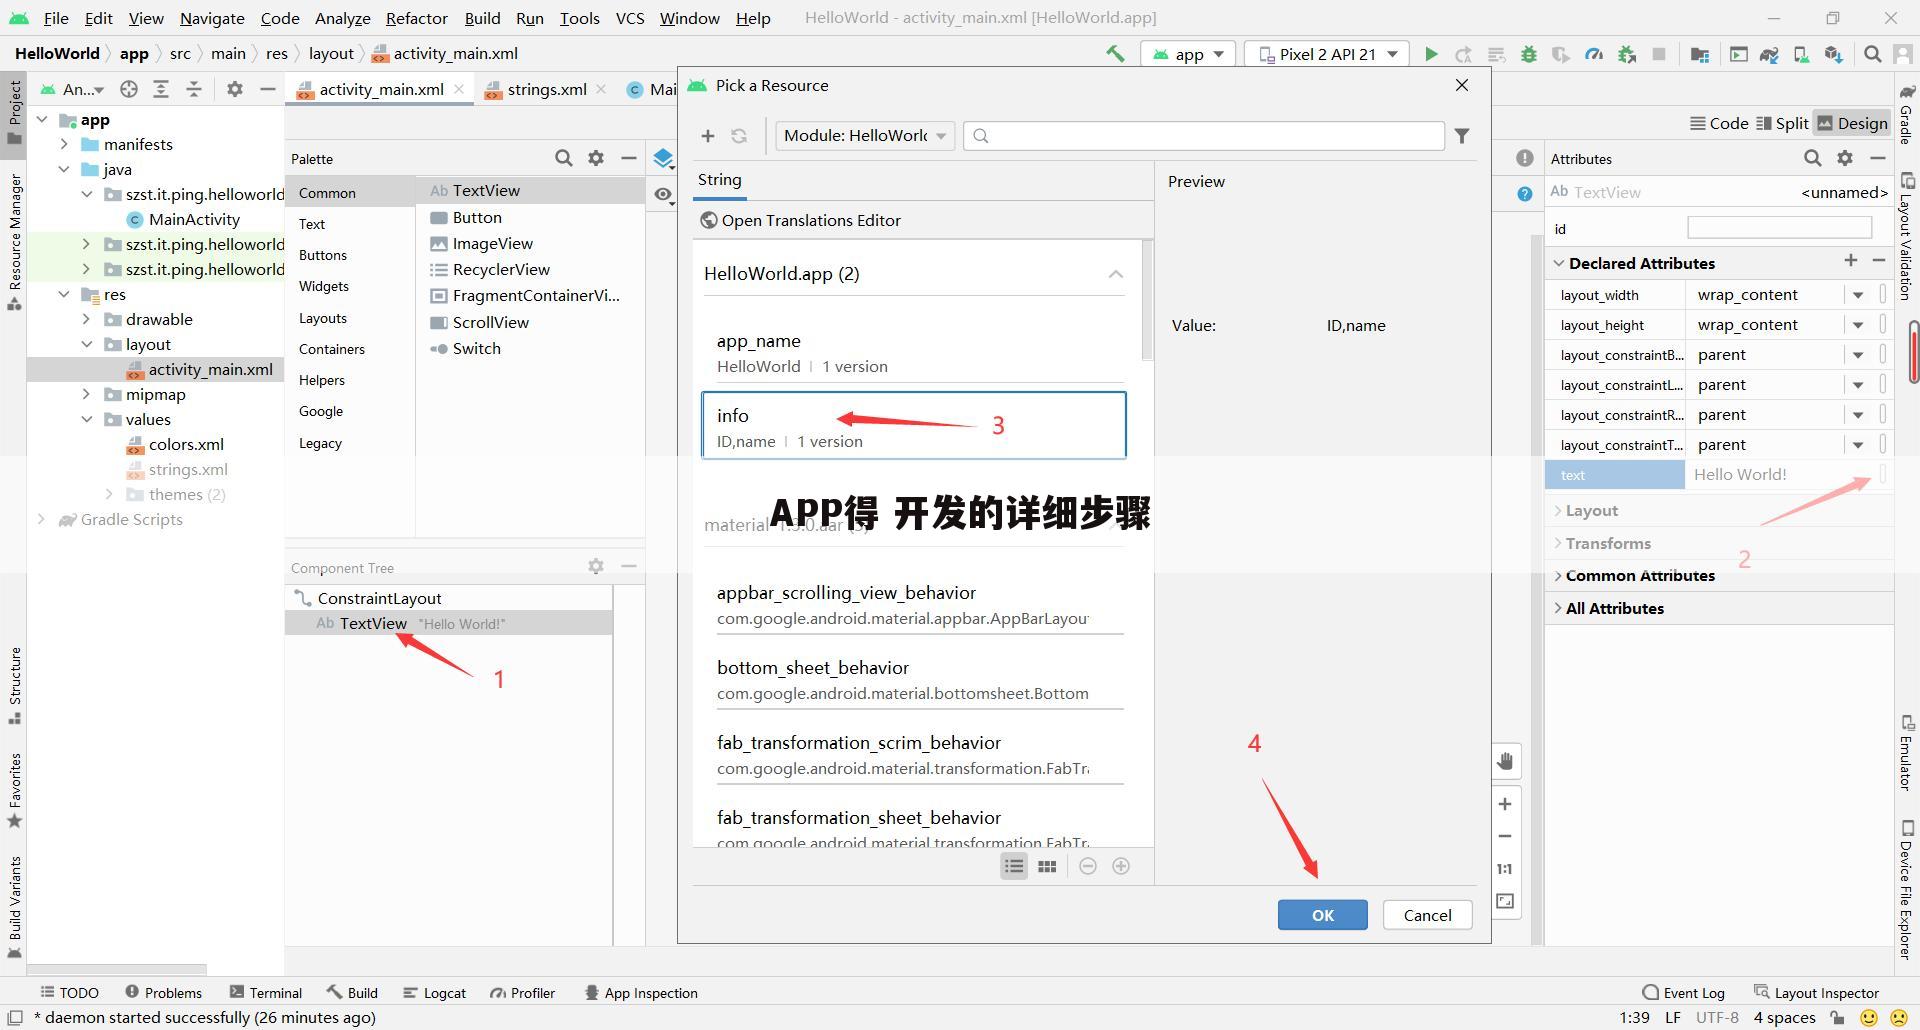Select the String tab in resource picker
The image size is (1920, 1030).
(719, 180)
